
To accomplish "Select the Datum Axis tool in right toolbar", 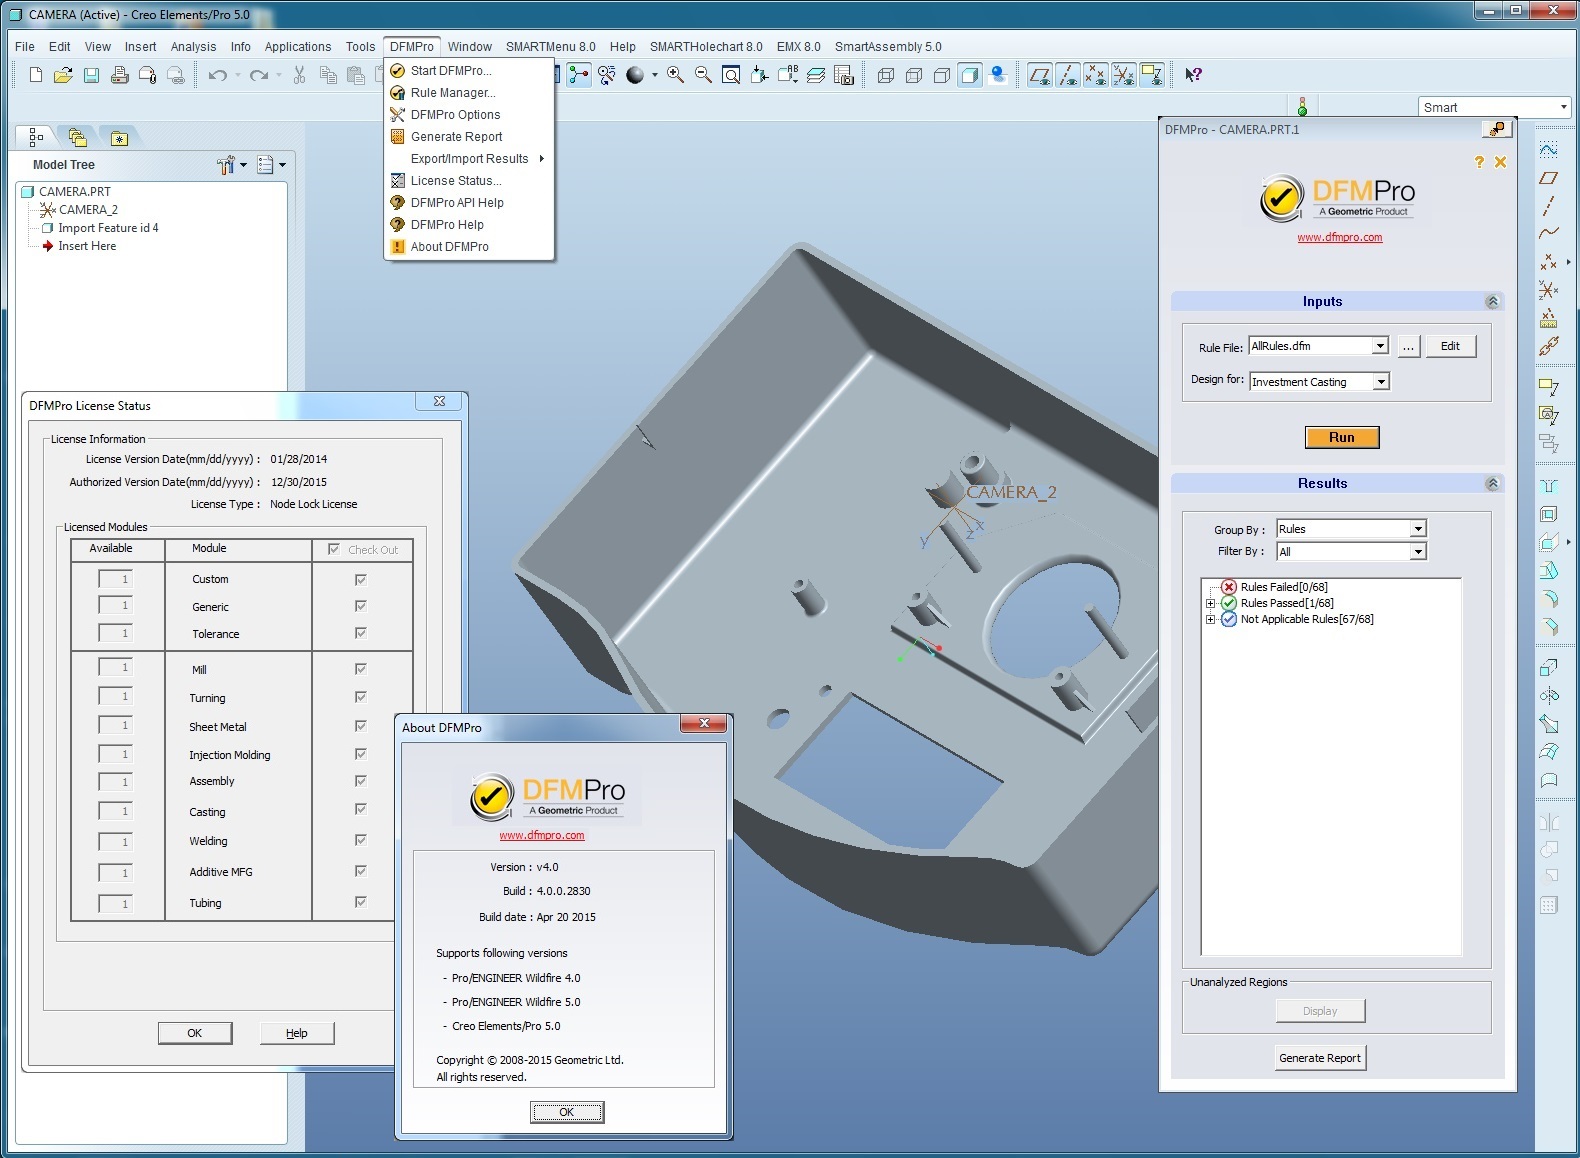I will click(x=1548, y=206).
